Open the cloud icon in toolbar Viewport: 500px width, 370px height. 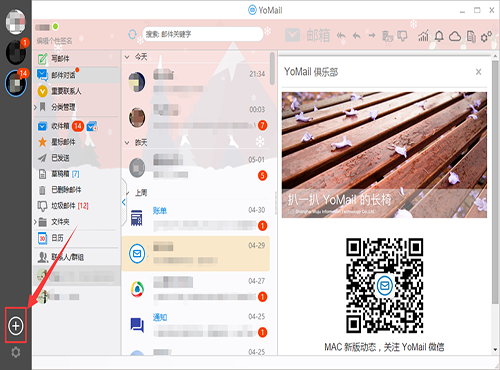[x=455, y=36]
